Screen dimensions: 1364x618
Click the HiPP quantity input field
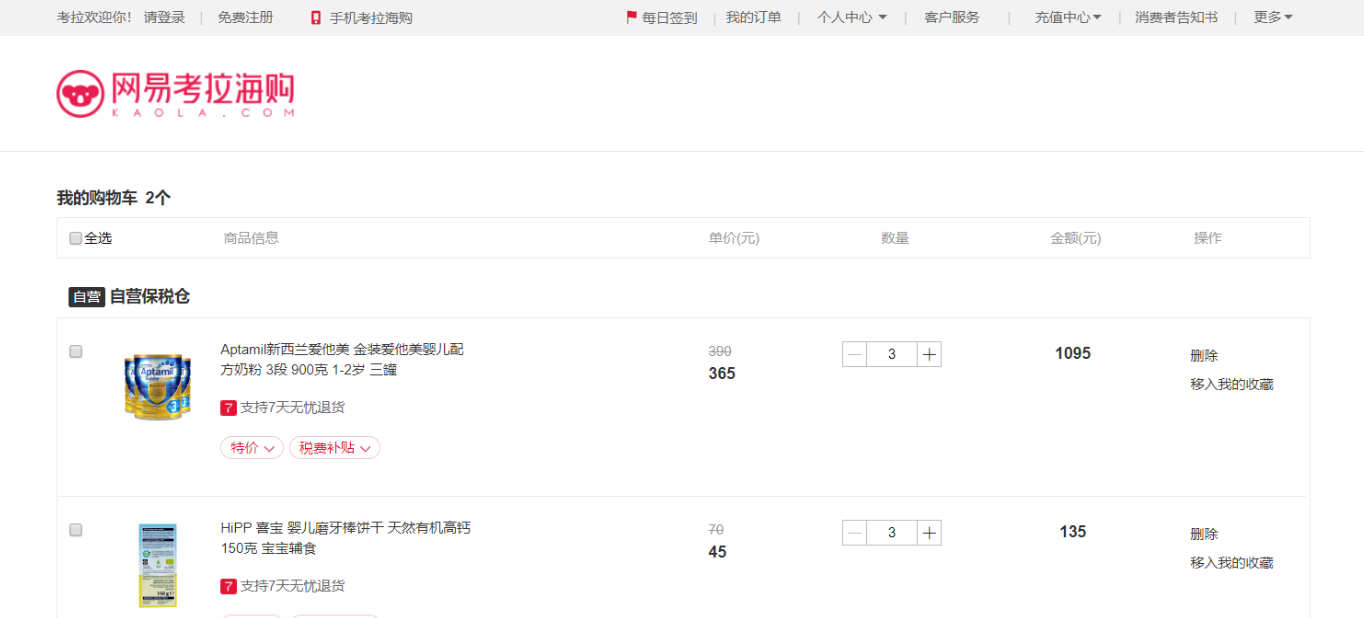pyautogui.click(x=892, y=533)
